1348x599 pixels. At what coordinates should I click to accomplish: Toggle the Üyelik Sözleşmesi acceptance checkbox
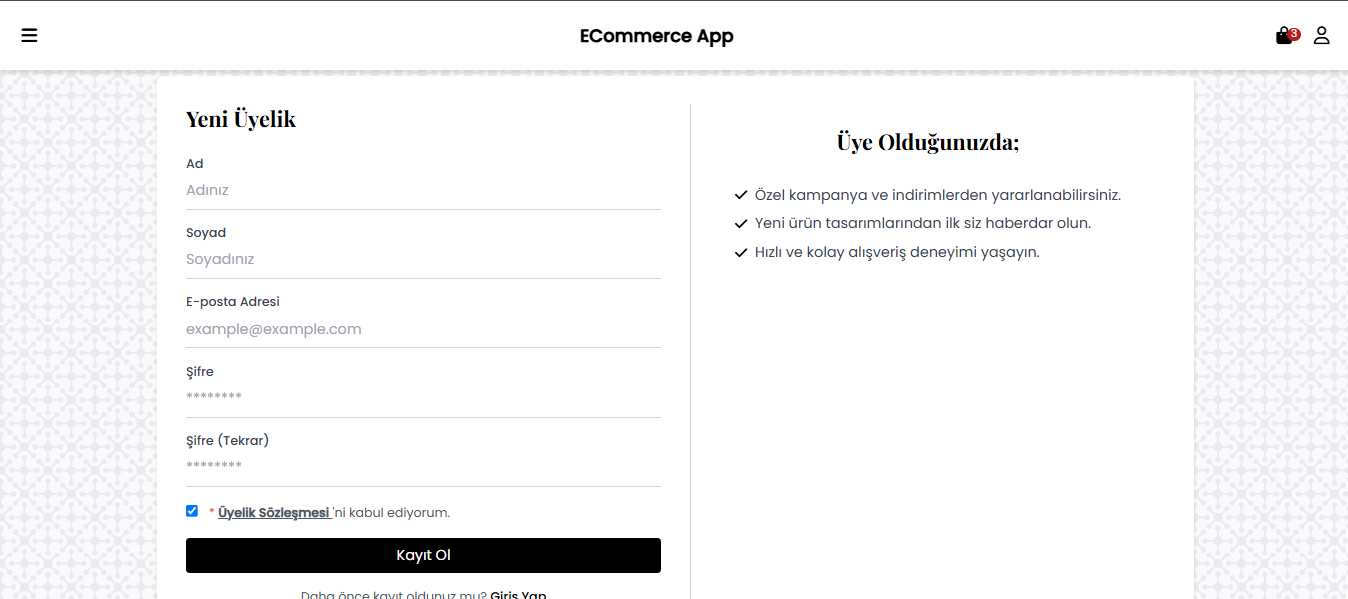pos(192,511)
